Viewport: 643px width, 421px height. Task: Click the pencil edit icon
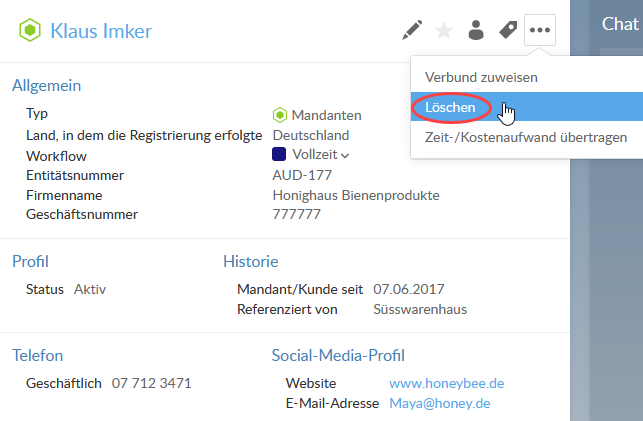point(412,30)
